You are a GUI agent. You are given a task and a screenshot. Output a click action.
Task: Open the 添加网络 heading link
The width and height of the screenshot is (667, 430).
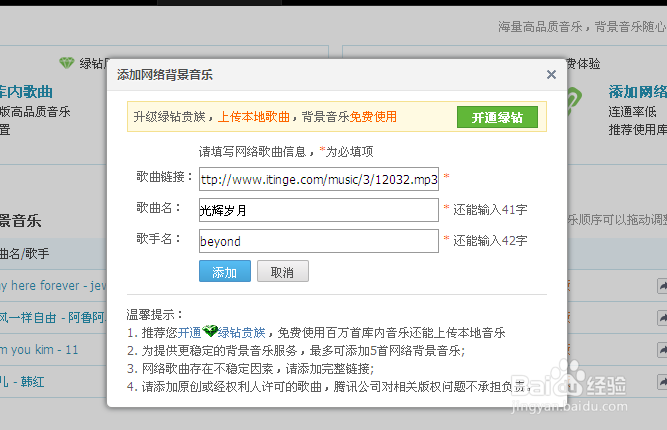click(x=638, y=92)
